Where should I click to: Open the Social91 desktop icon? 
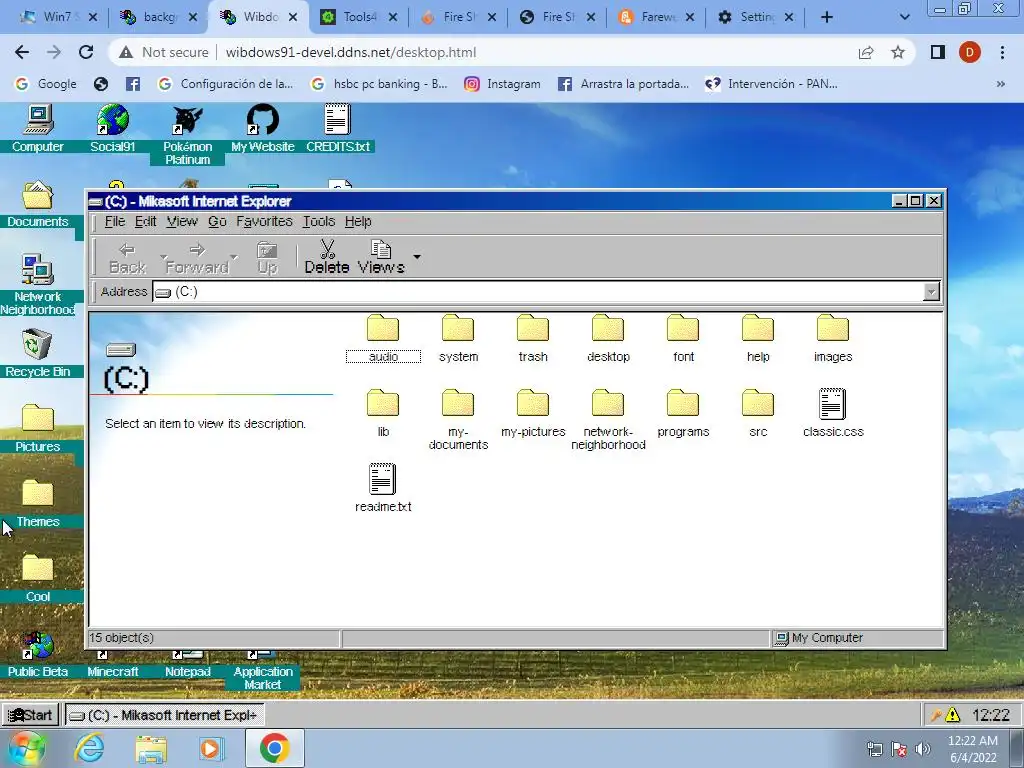click(x=112, y=129)
